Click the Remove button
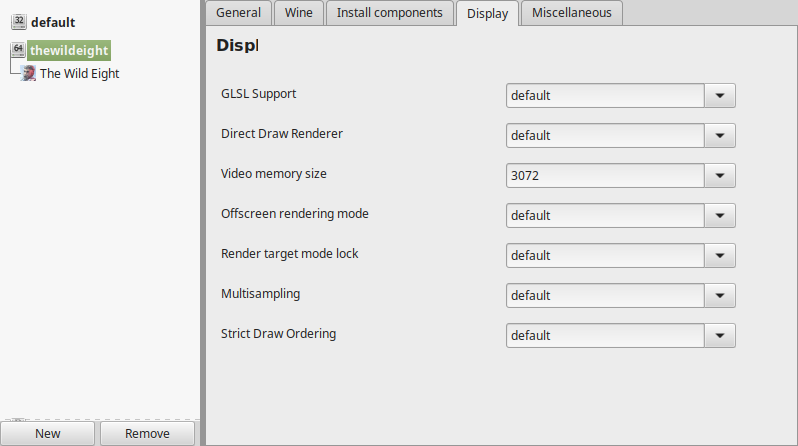Viewport: 798px width, 446px height. (147, 433)
